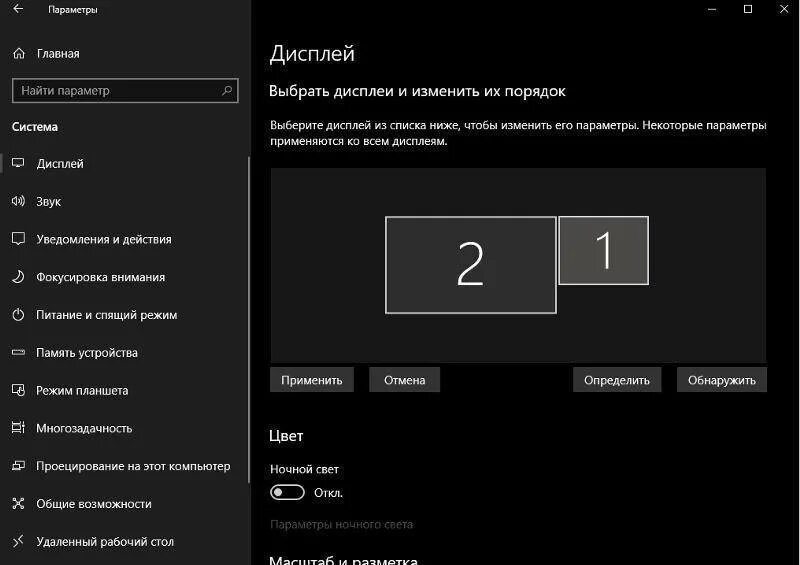Open Питание и спящий режим page
Image resolution: width=800 pixels, height=565 pixels.
107,314
